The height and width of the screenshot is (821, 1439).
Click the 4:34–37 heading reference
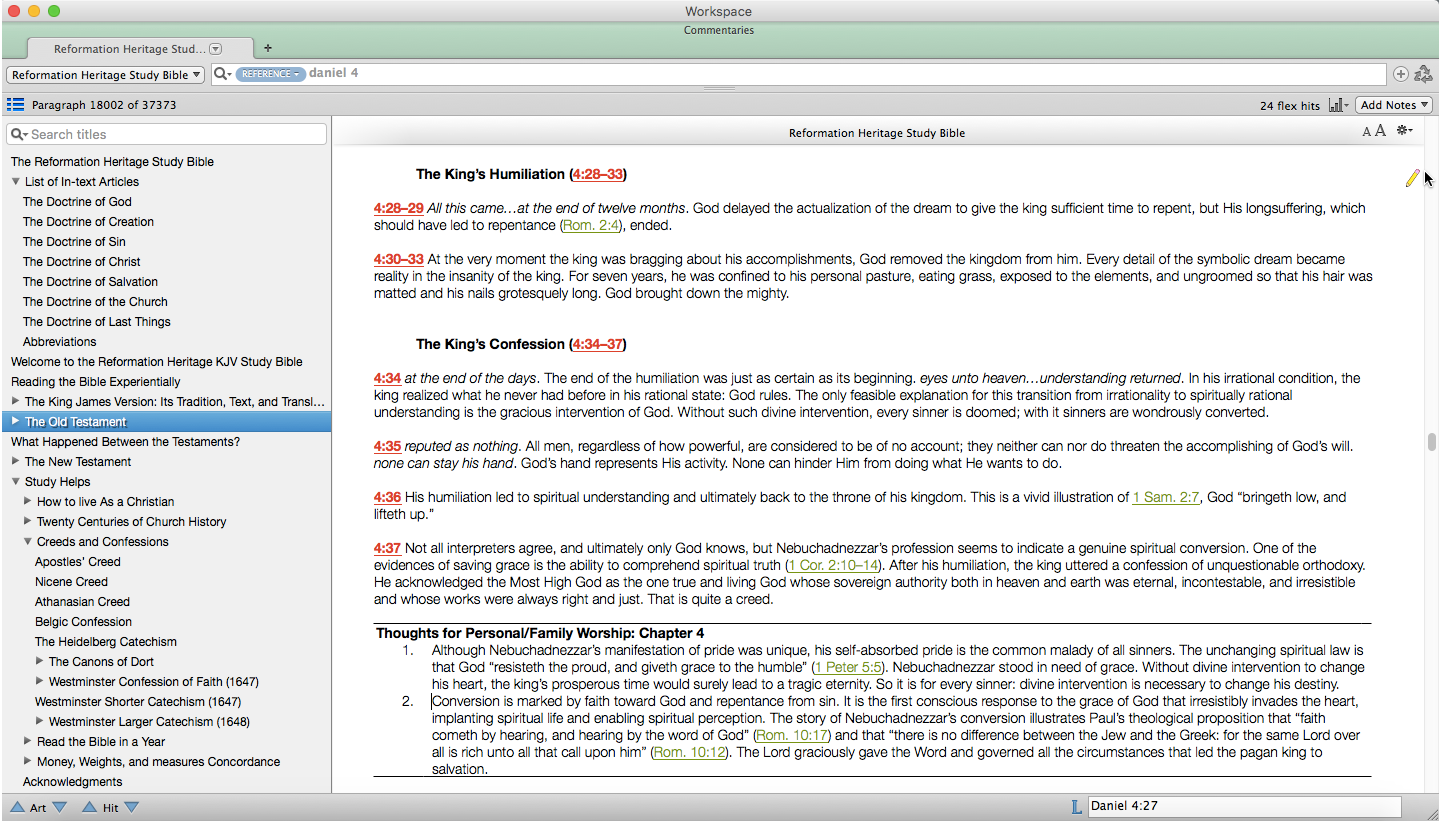click(597, 345)
